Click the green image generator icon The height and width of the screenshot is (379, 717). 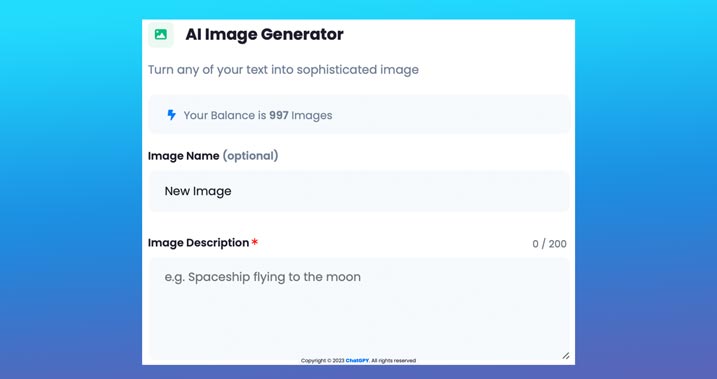tap(161, 35)
